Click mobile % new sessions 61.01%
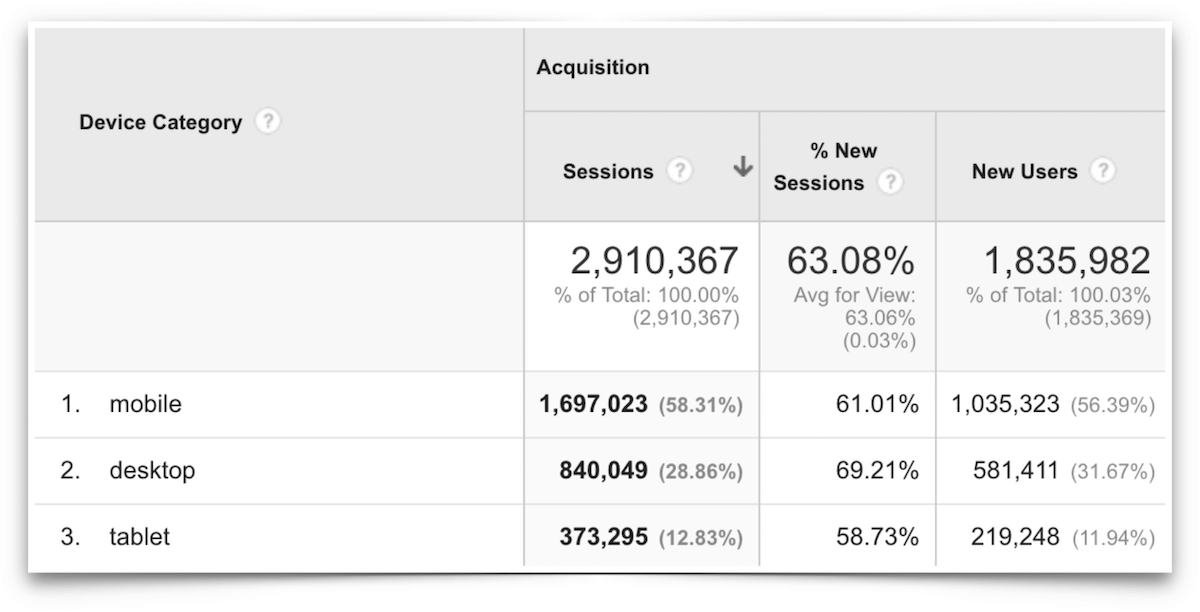 [876, 404]
